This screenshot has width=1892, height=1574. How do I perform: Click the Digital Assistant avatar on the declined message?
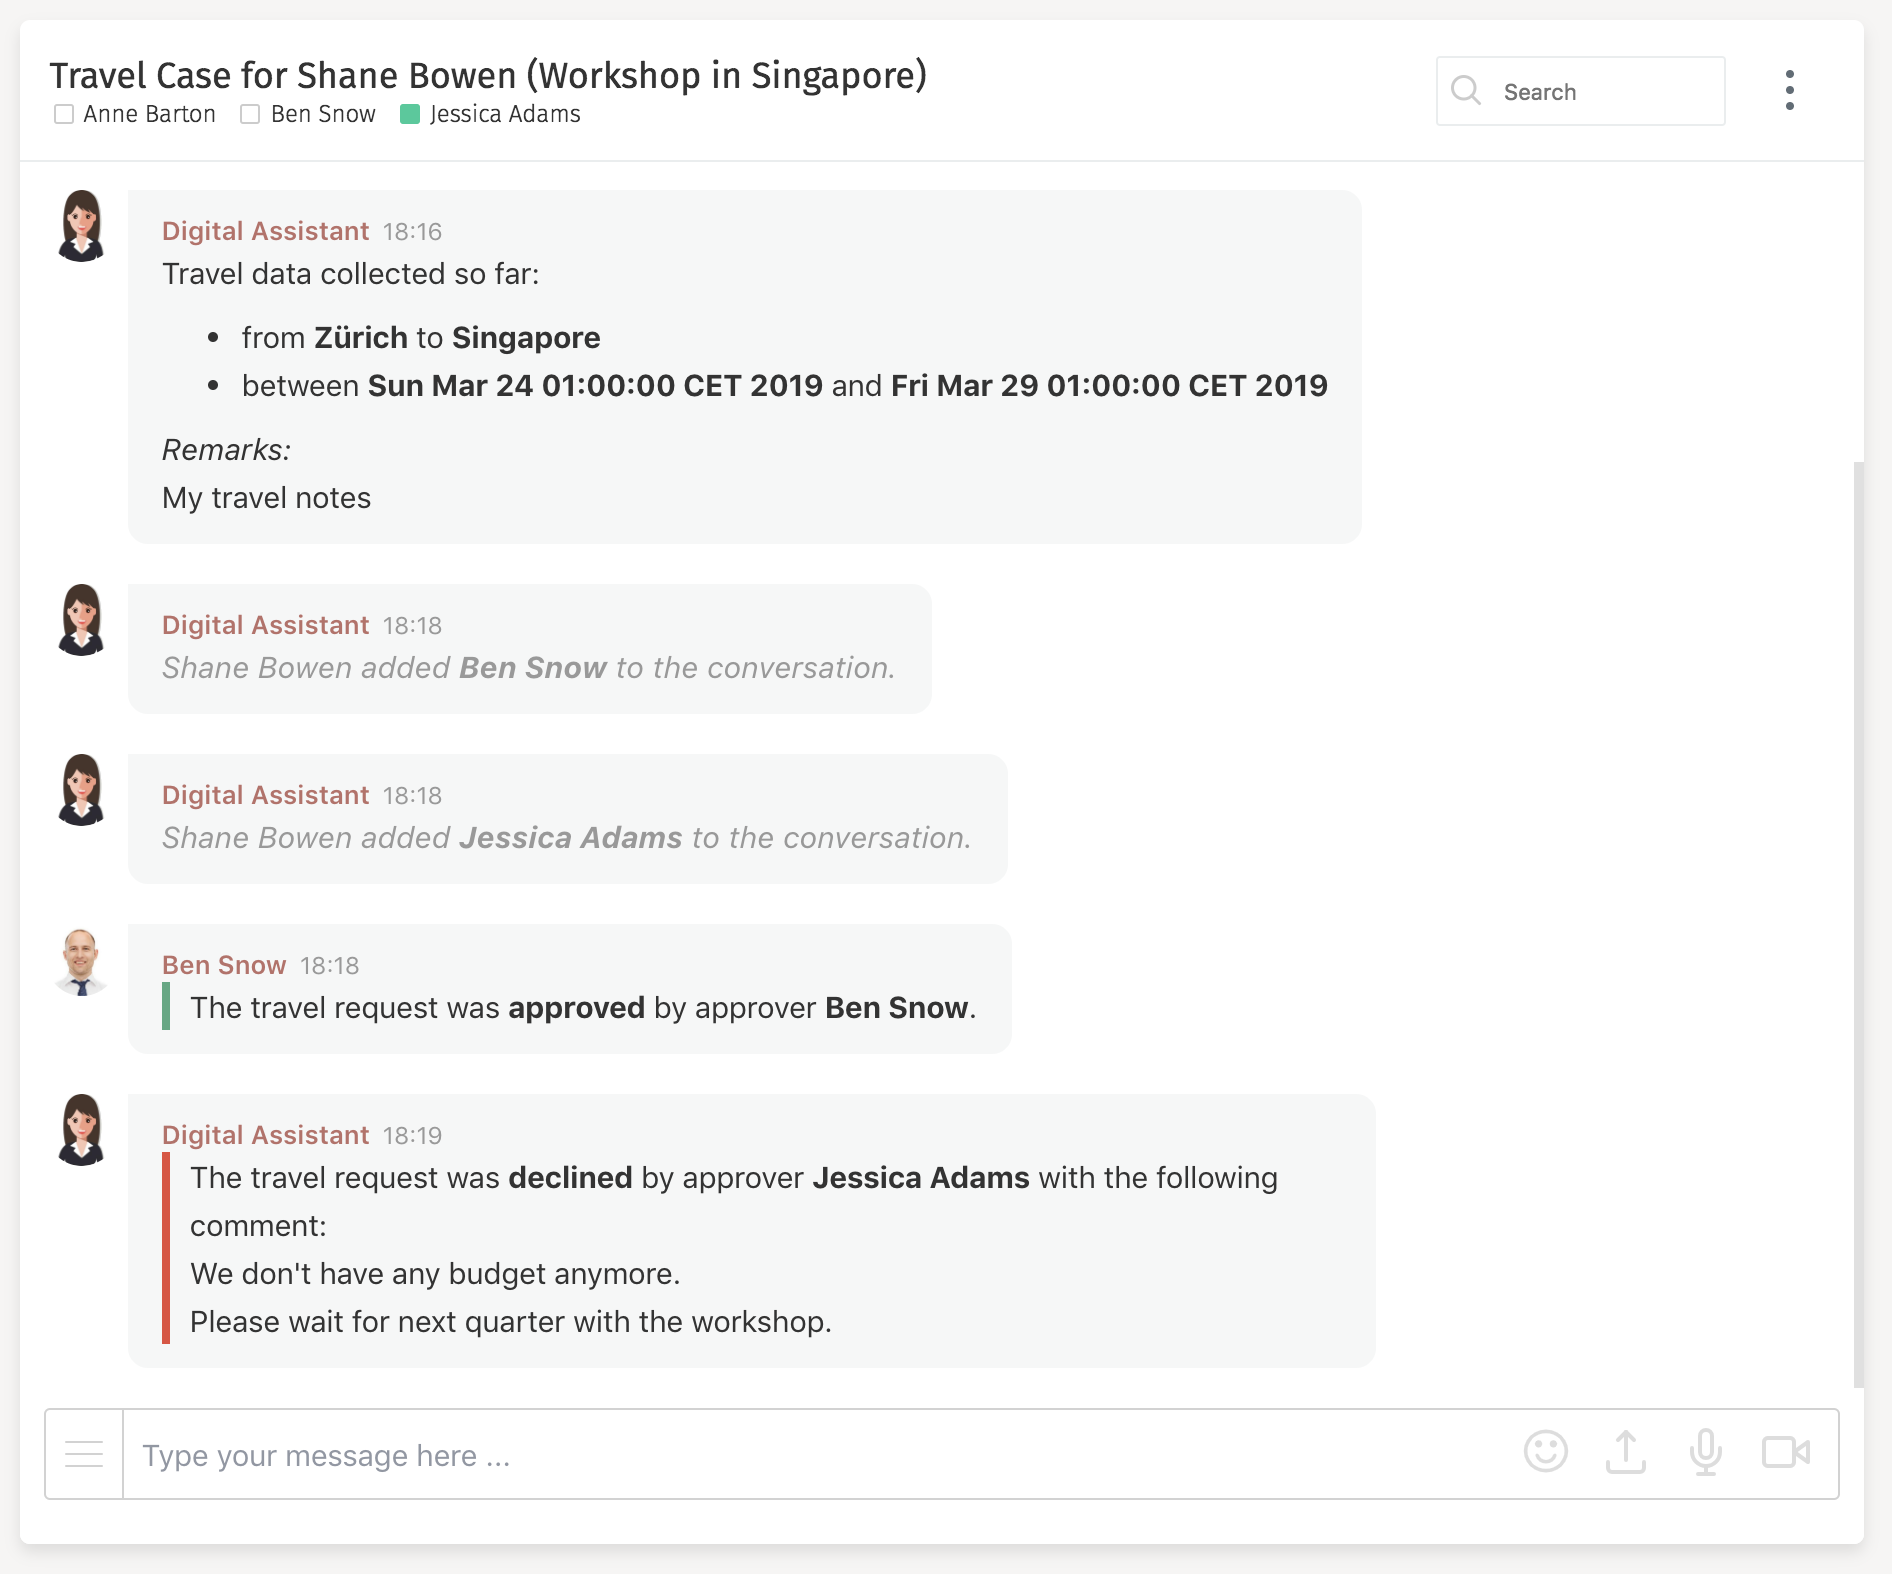click(83, 1133)
